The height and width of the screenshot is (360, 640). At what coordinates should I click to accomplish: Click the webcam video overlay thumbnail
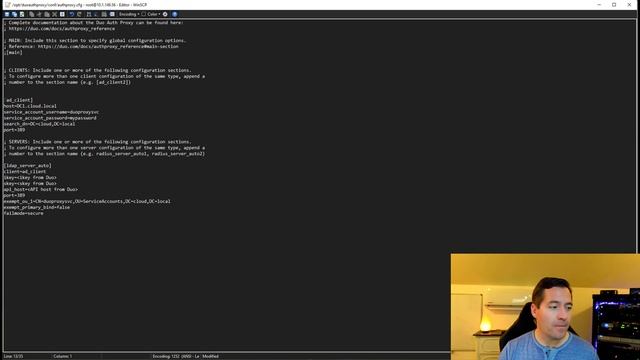[x=545, y=307]
